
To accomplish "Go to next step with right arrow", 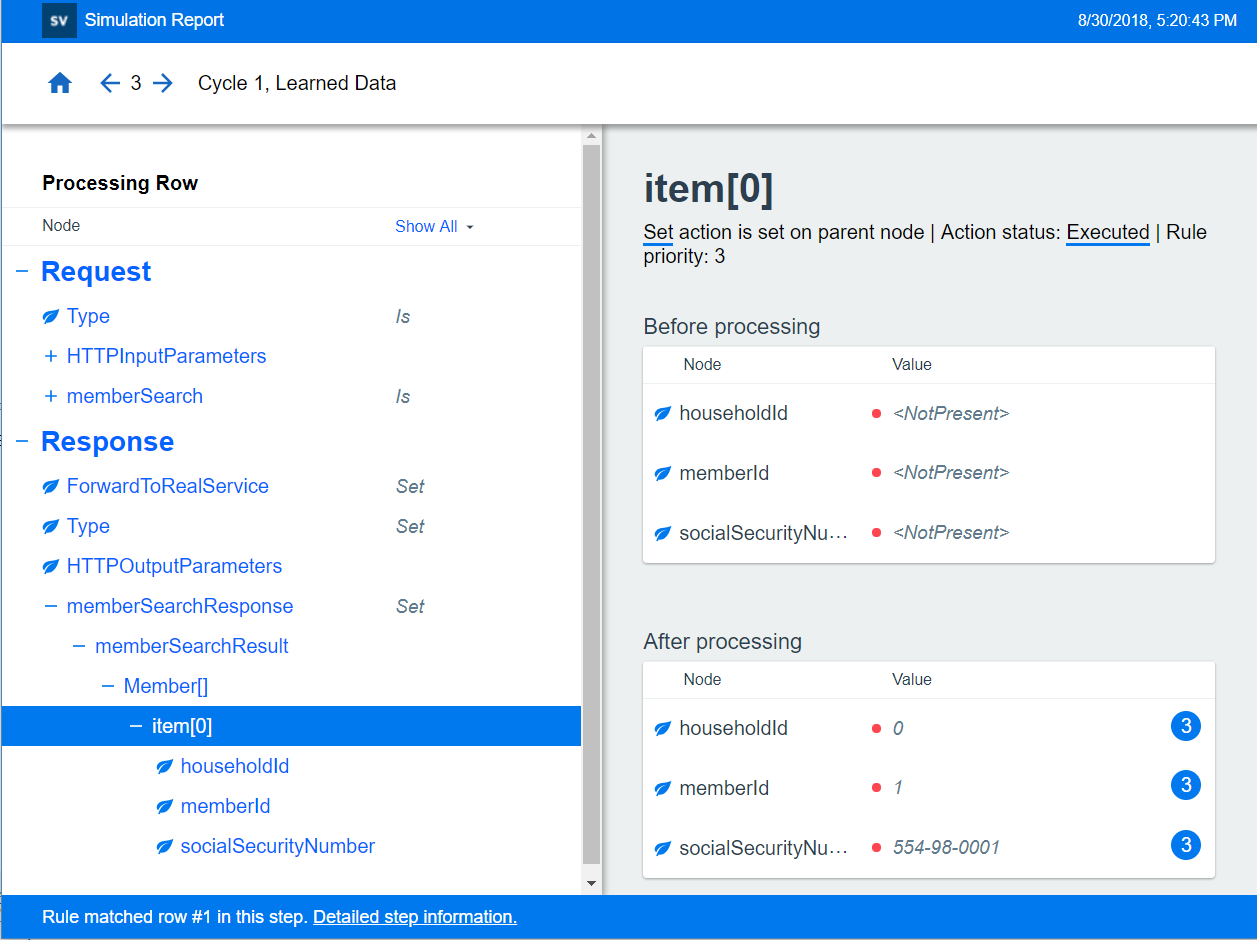I will tap(163, 84).
